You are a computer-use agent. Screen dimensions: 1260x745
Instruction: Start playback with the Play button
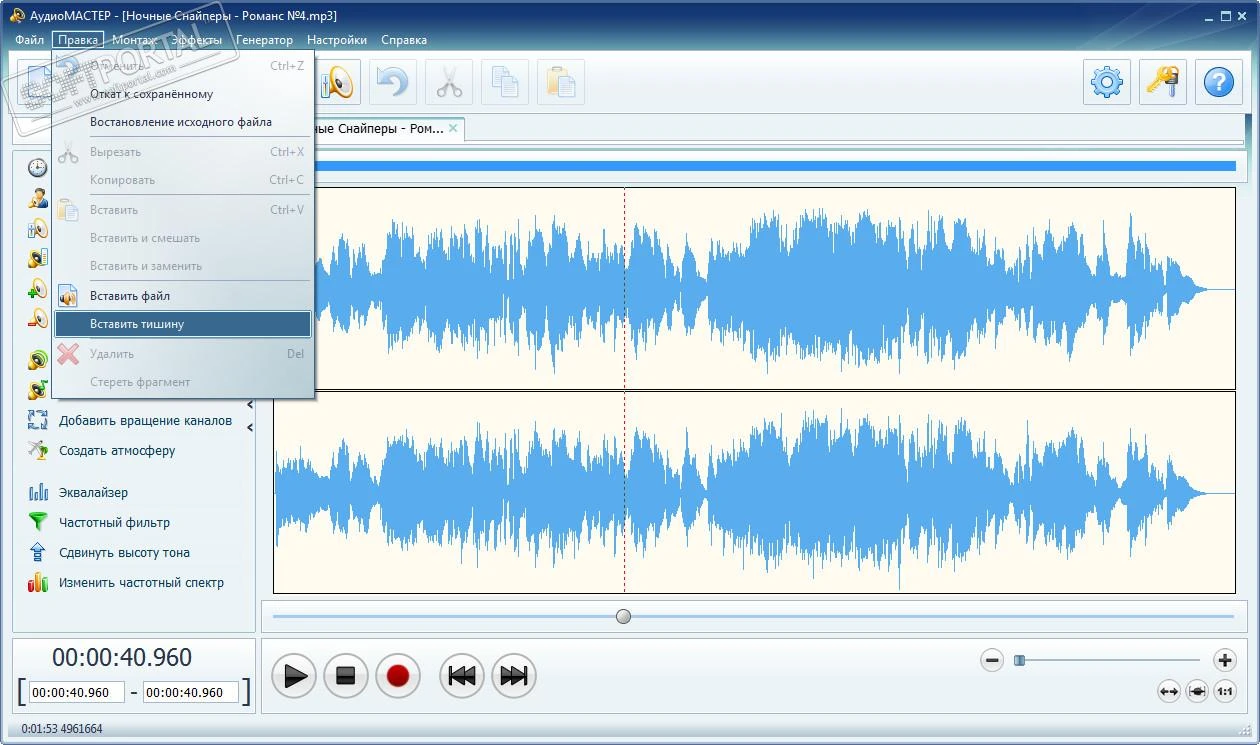pos(295,676)
